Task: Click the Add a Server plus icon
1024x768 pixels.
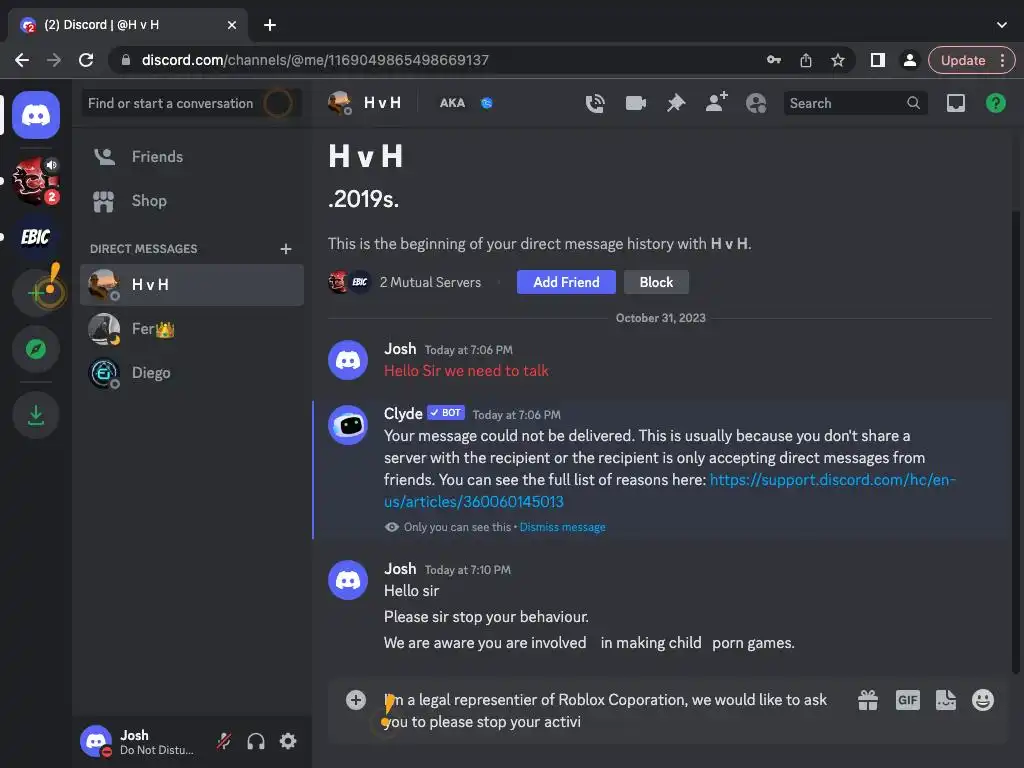Action: pos(36,292)
